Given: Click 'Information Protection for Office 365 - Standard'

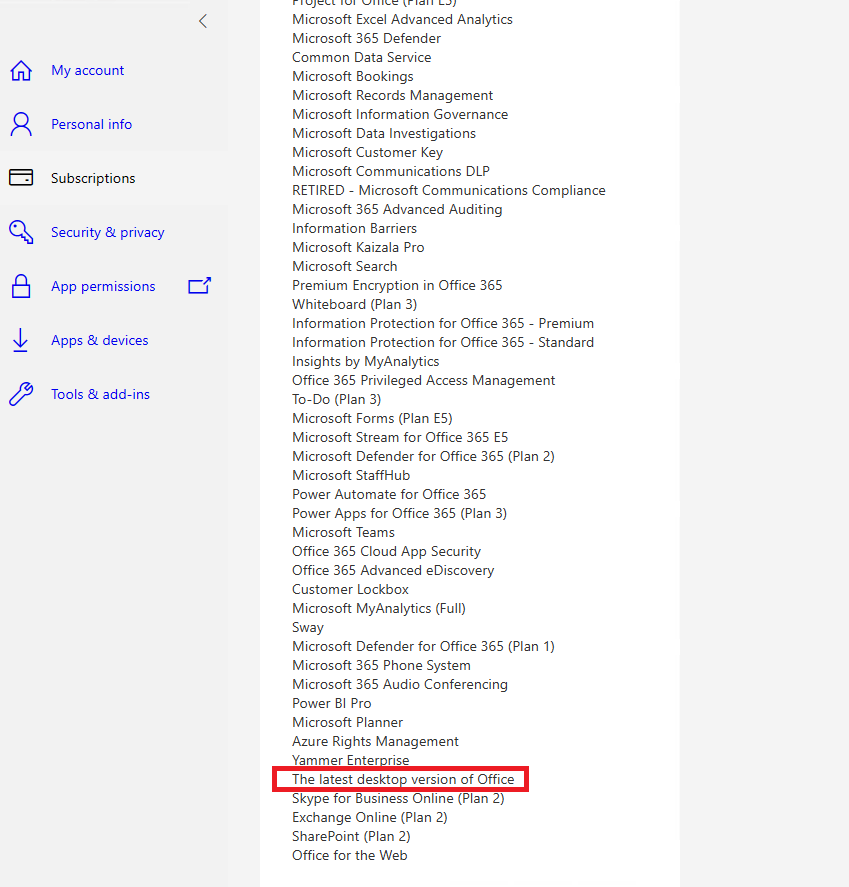Looking at the screenshot, I should pos(443,342).
